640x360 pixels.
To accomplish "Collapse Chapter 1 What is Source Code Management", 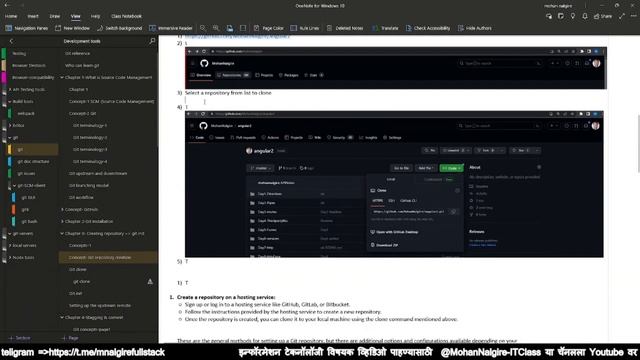I will [x=62, y=78].
